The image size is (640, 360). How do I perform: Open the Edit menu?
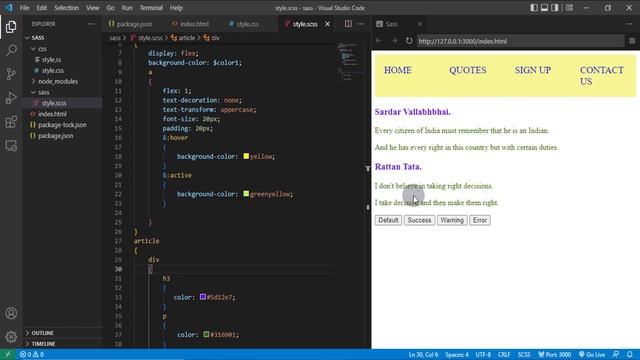(42, 8)
